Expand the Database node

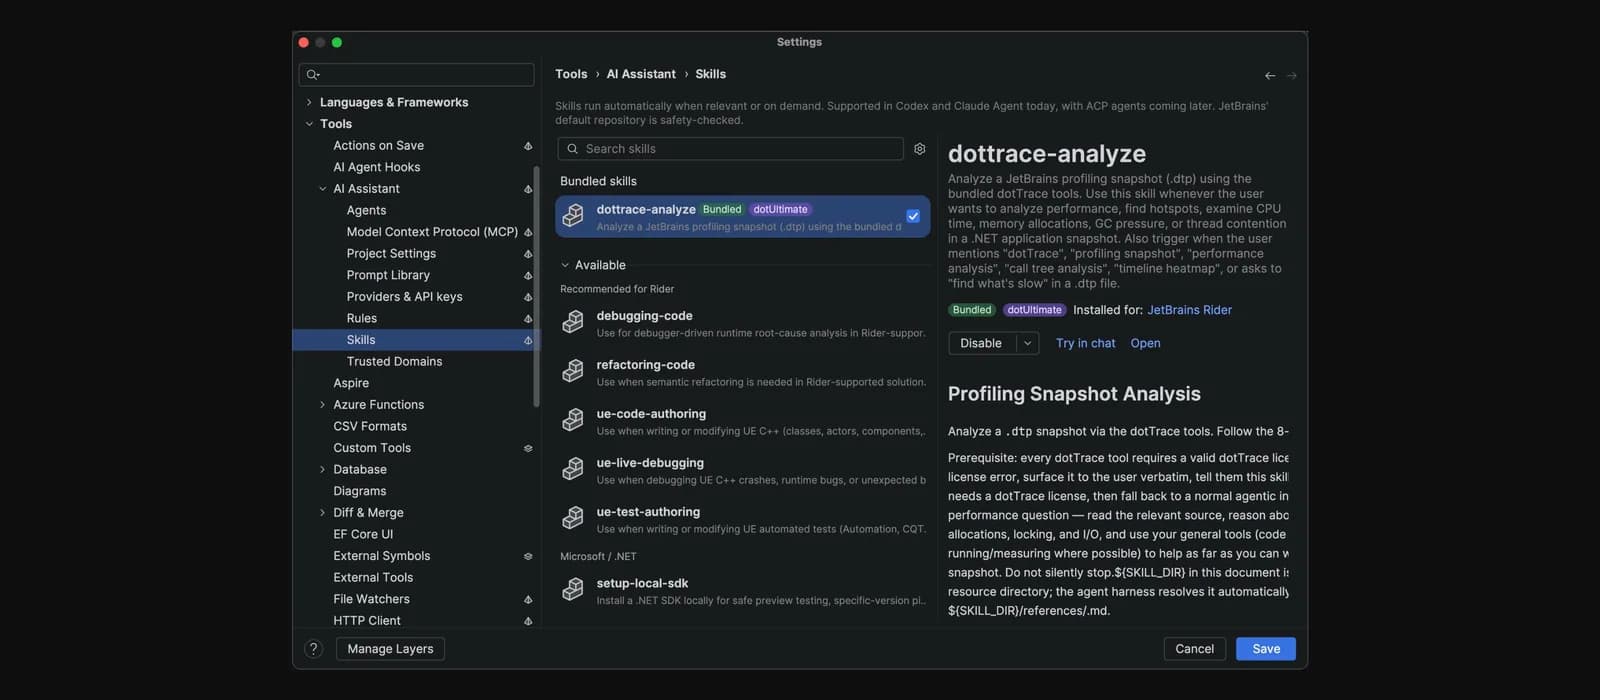click(322, 470)
